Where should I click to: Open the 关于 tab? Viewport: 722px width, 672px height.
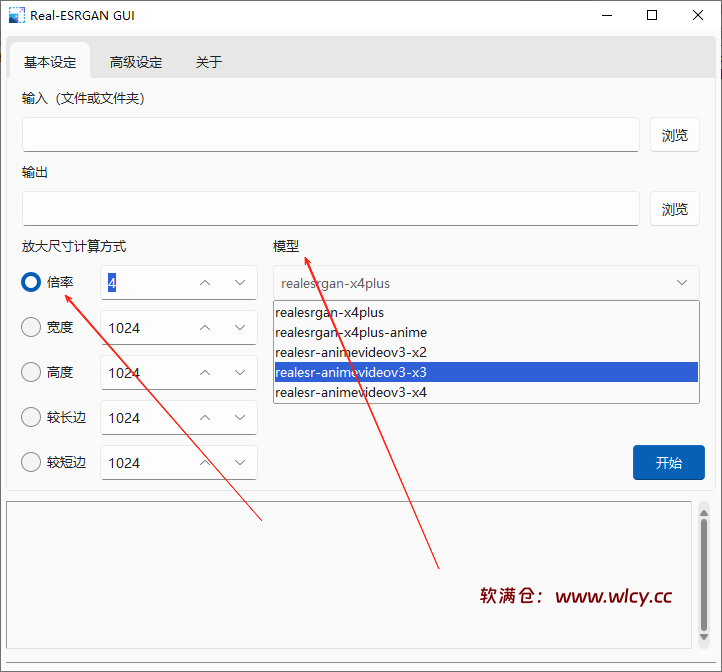[x=209, y=61]
